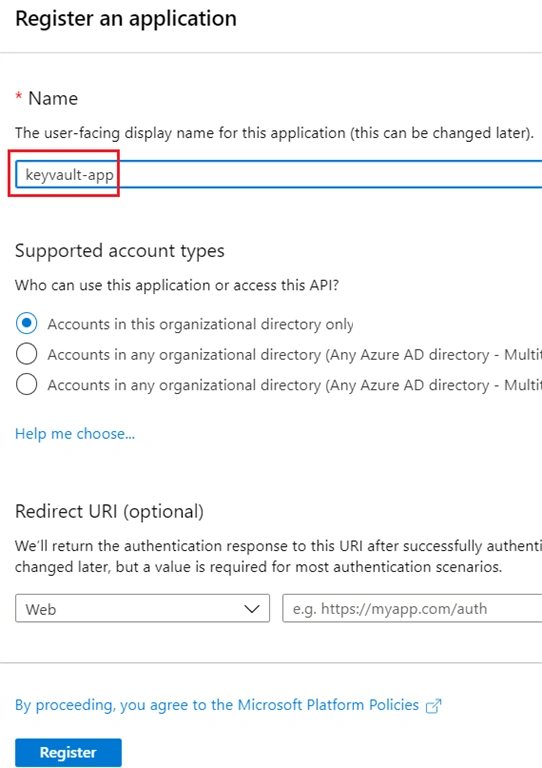Click the 'Redirect URI (optional)' heading
The width and height of the screenshot is (542, 768).
tap(109, 511)
